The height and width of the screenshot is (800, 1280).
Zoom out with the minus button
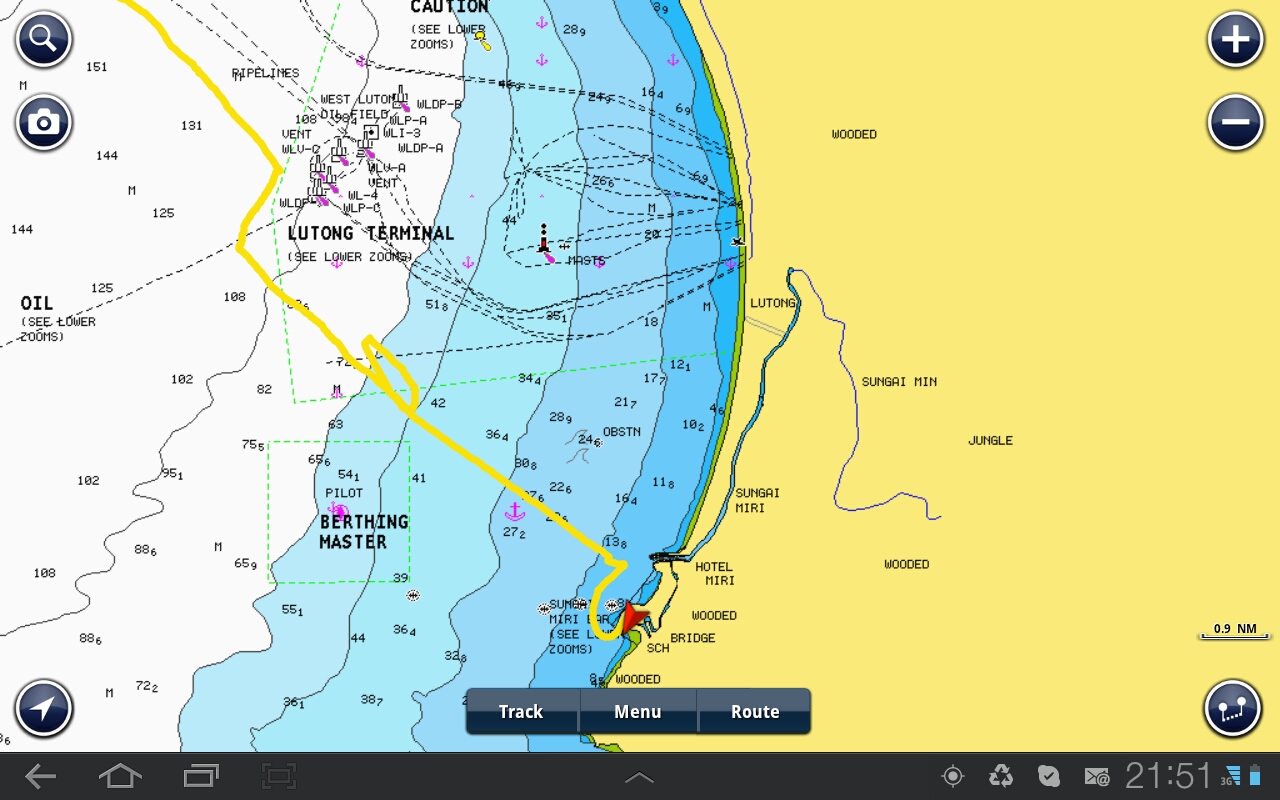click(1236, 123)
